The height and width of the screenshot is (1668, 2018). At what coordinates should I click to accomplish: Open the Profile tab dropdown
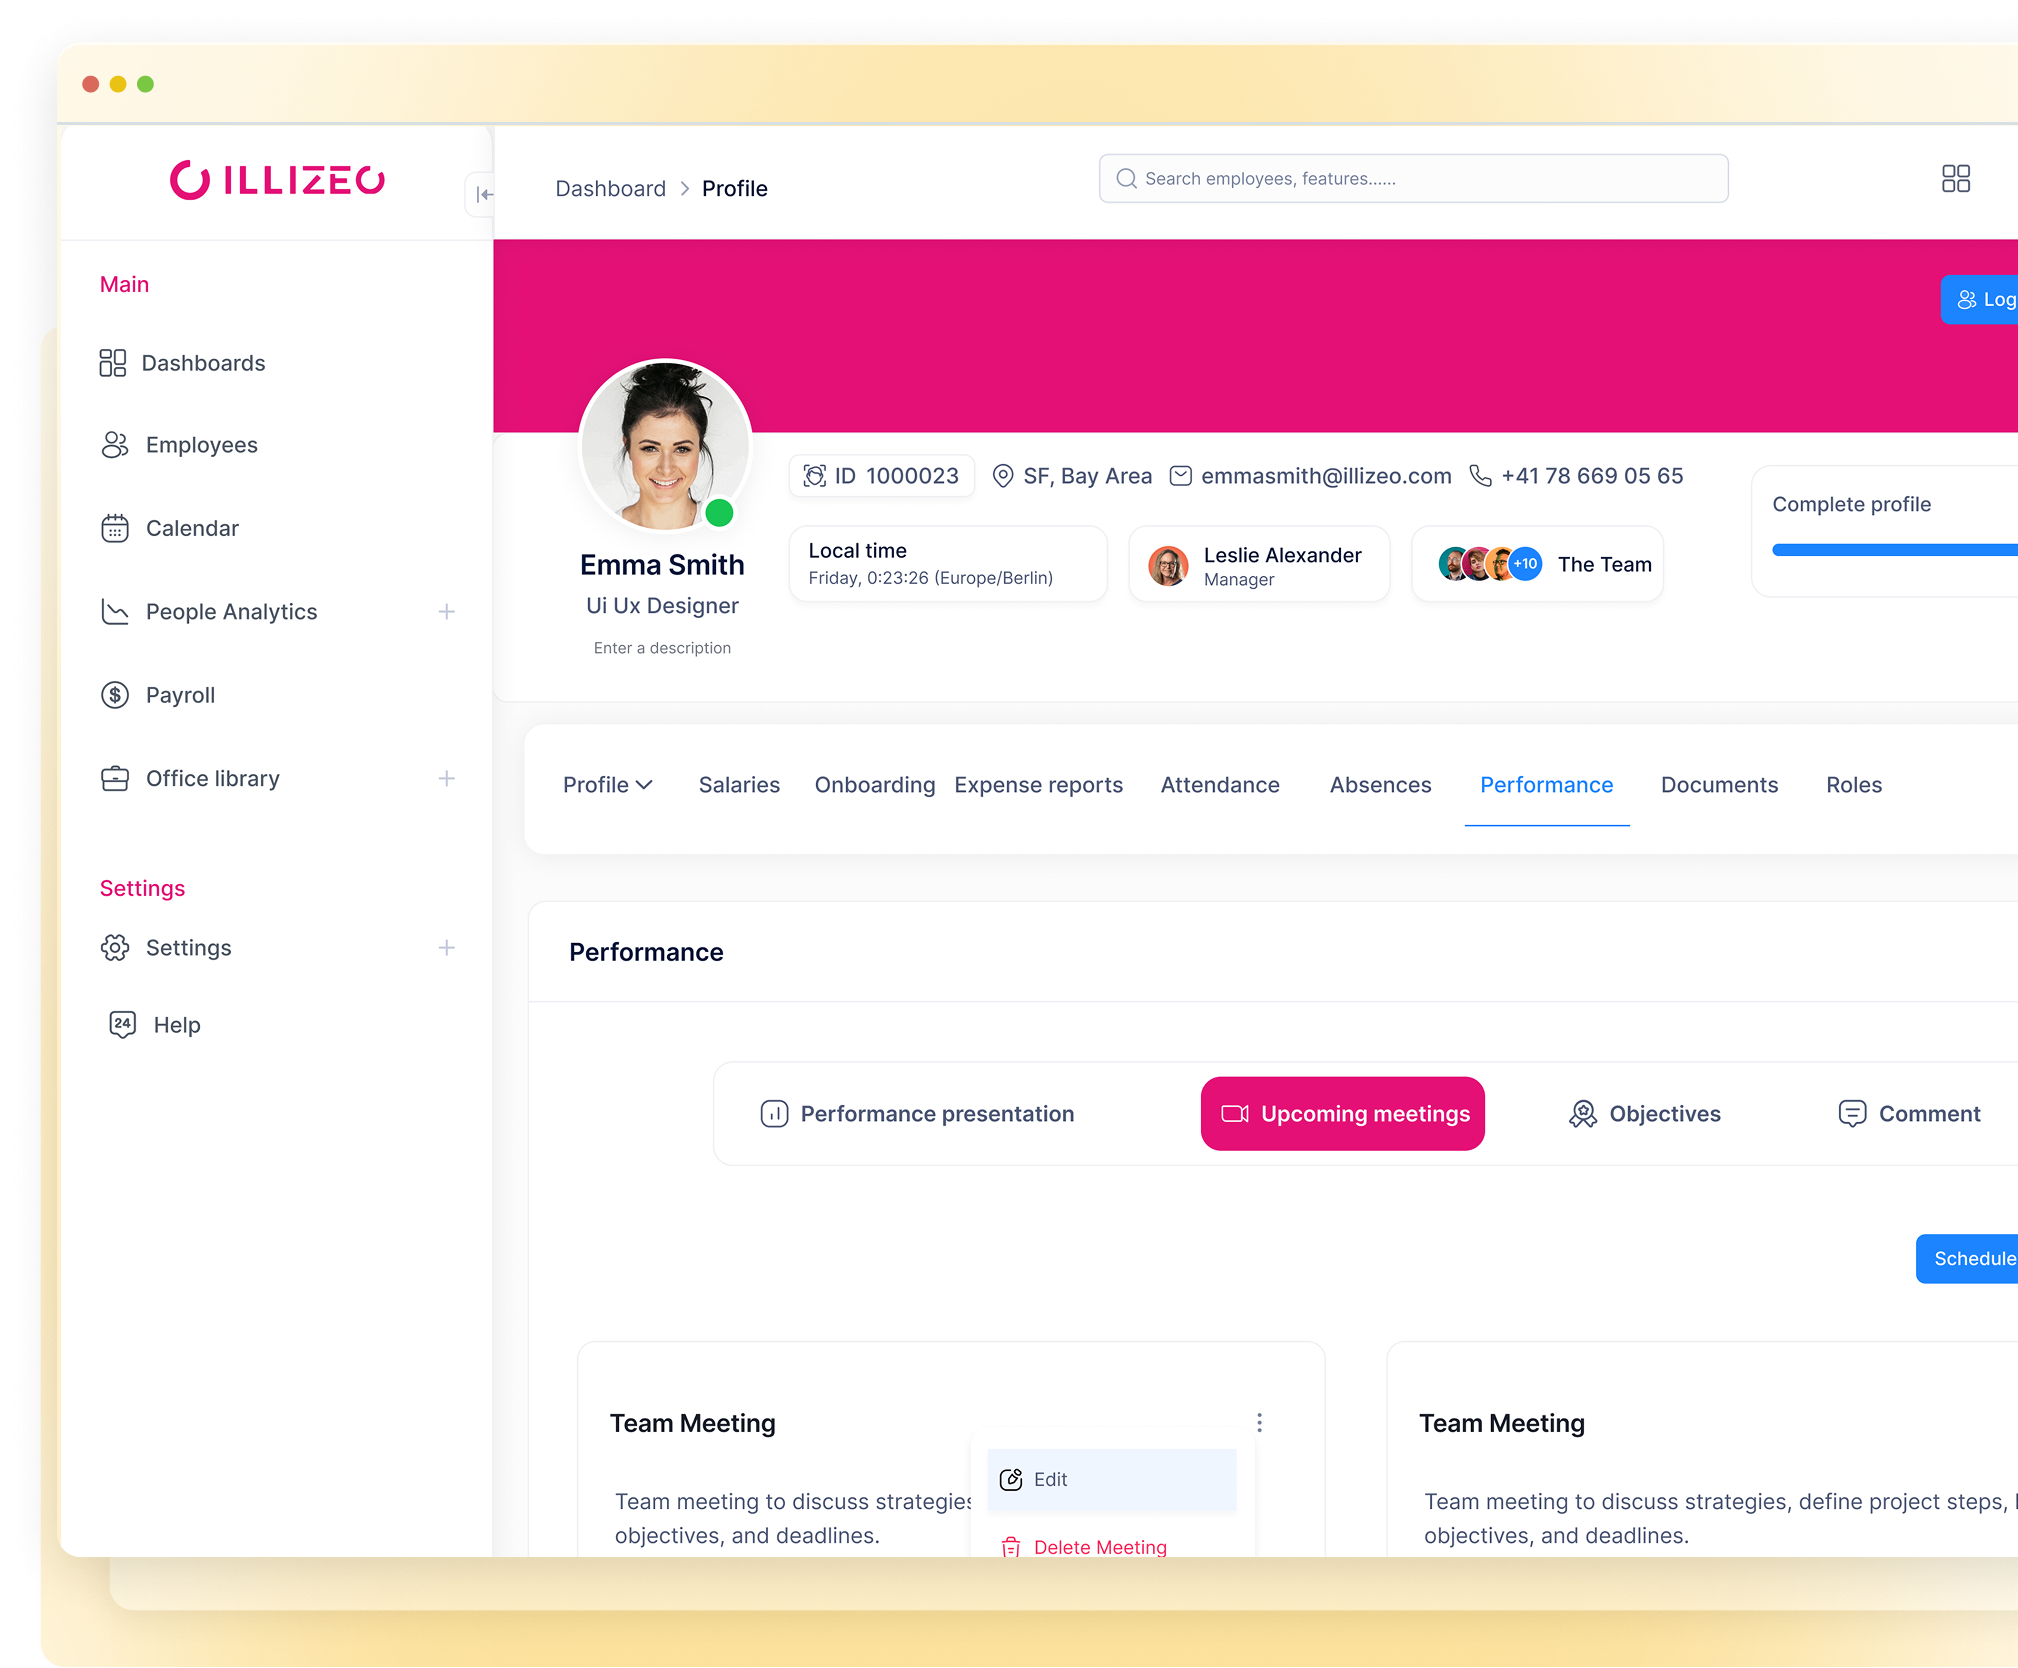pos(607,785)
